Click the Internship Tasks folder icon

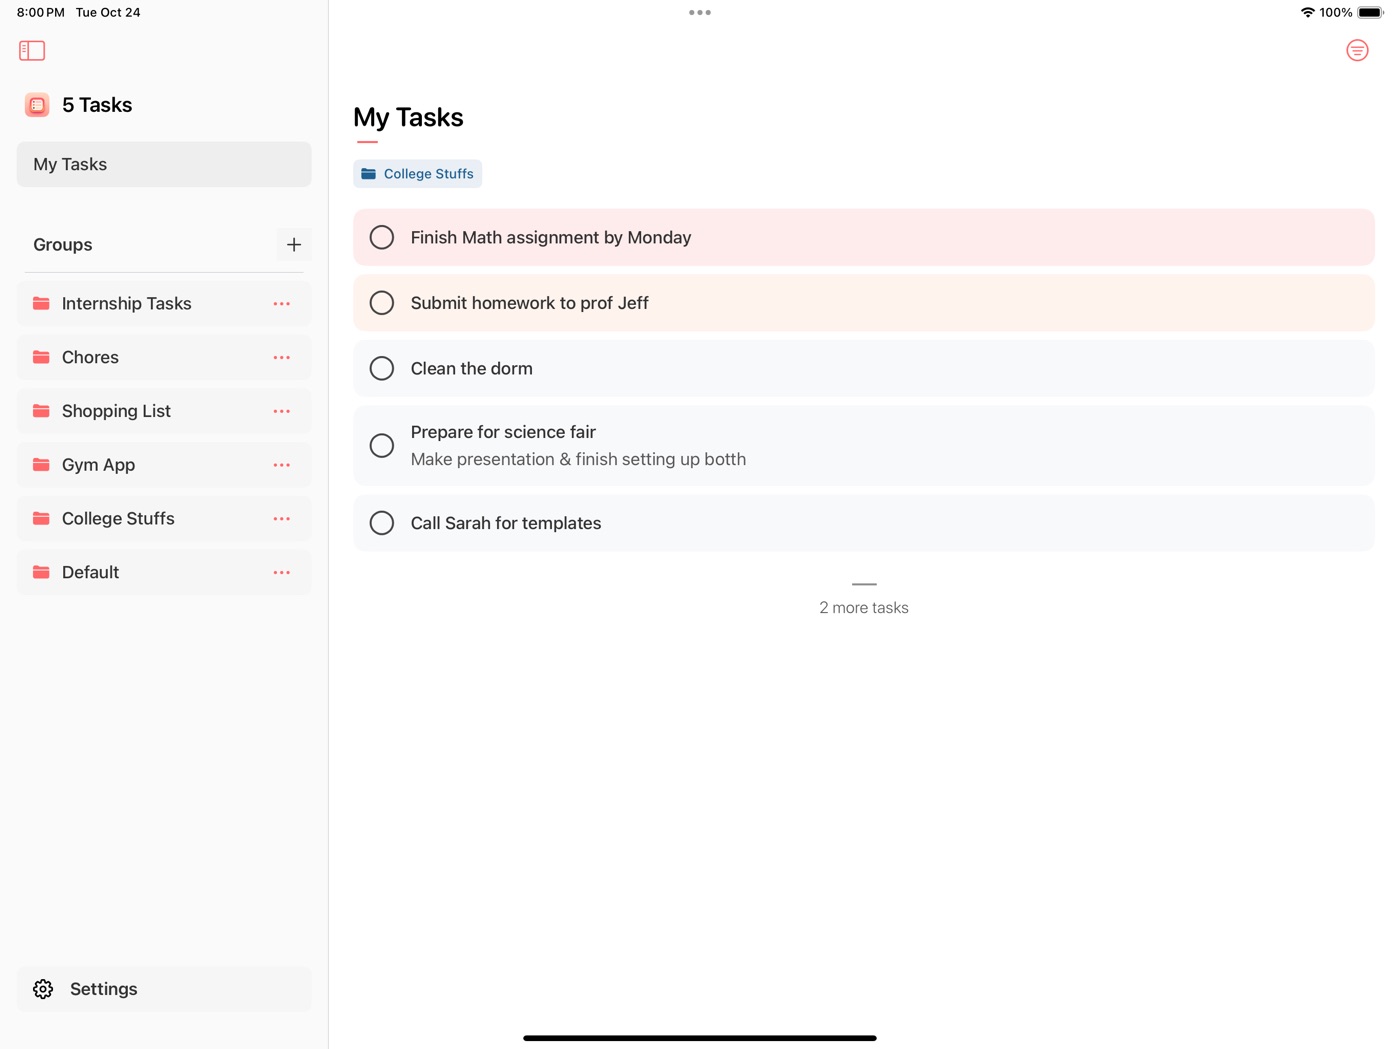[41, 303]
